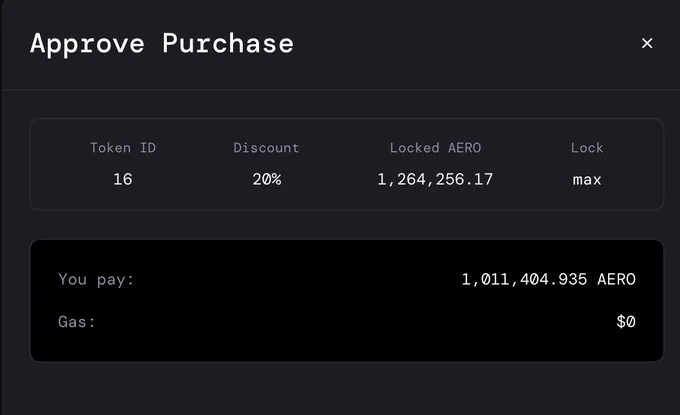Close the Approve Purchase dialog
Viewport: 680px width, 415px height.
(647, 43)
